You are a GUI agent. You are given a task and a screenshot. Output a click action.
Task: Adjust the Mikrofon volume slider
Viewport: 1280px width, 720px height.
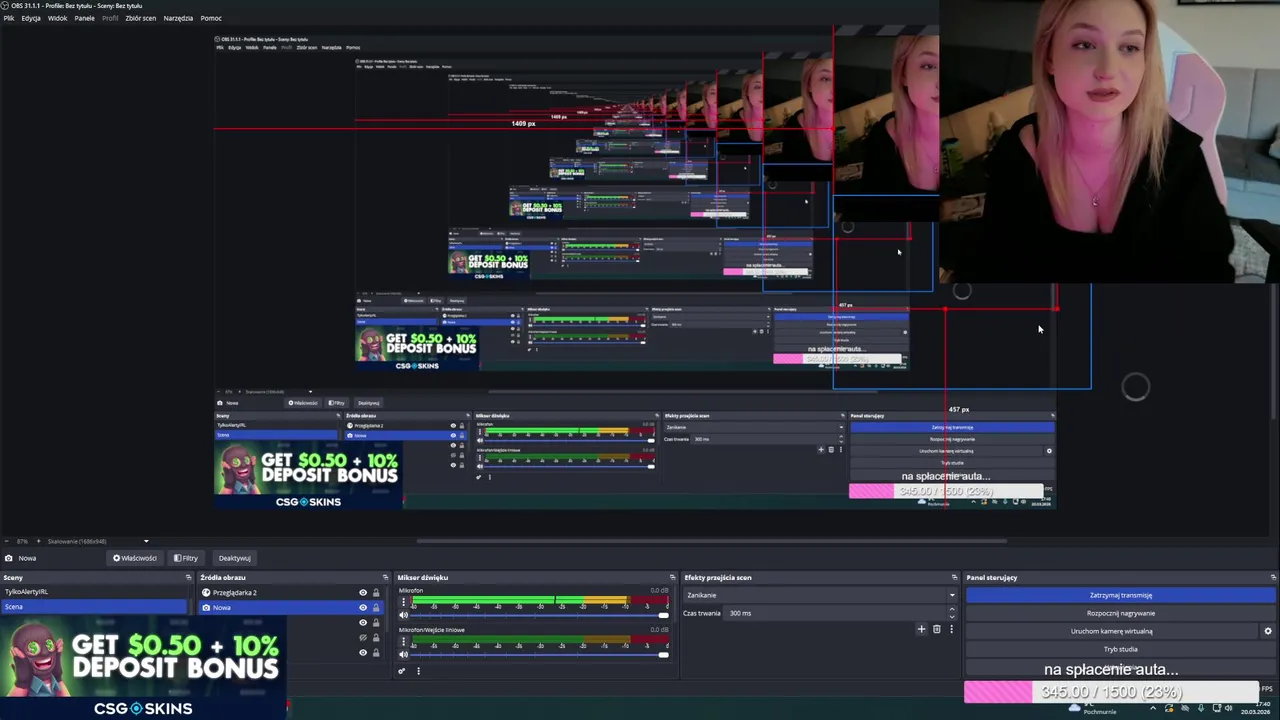(540, 615)
